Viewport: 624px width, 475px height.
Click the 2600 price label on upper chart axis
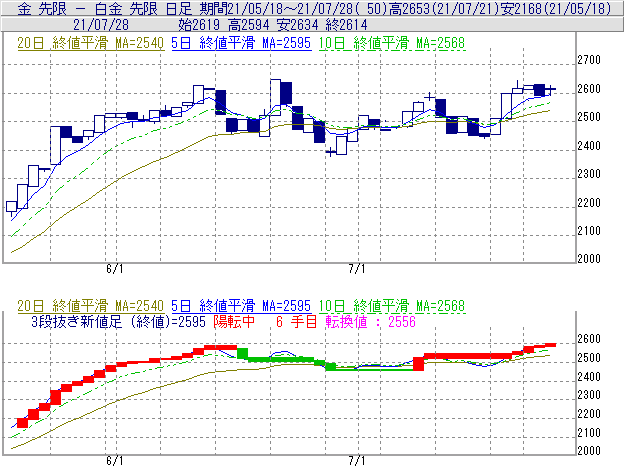coord(589,89)
